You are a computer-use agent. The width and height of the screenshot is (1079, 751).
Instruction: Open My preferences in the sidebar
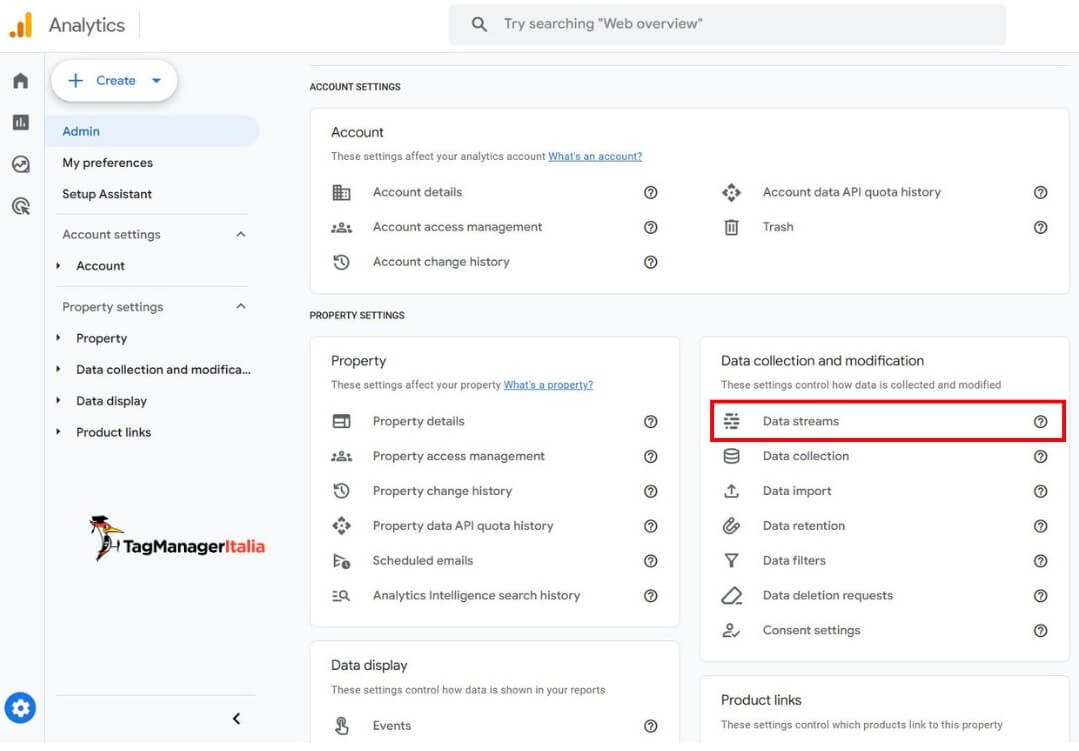click(x=107, y=162)
